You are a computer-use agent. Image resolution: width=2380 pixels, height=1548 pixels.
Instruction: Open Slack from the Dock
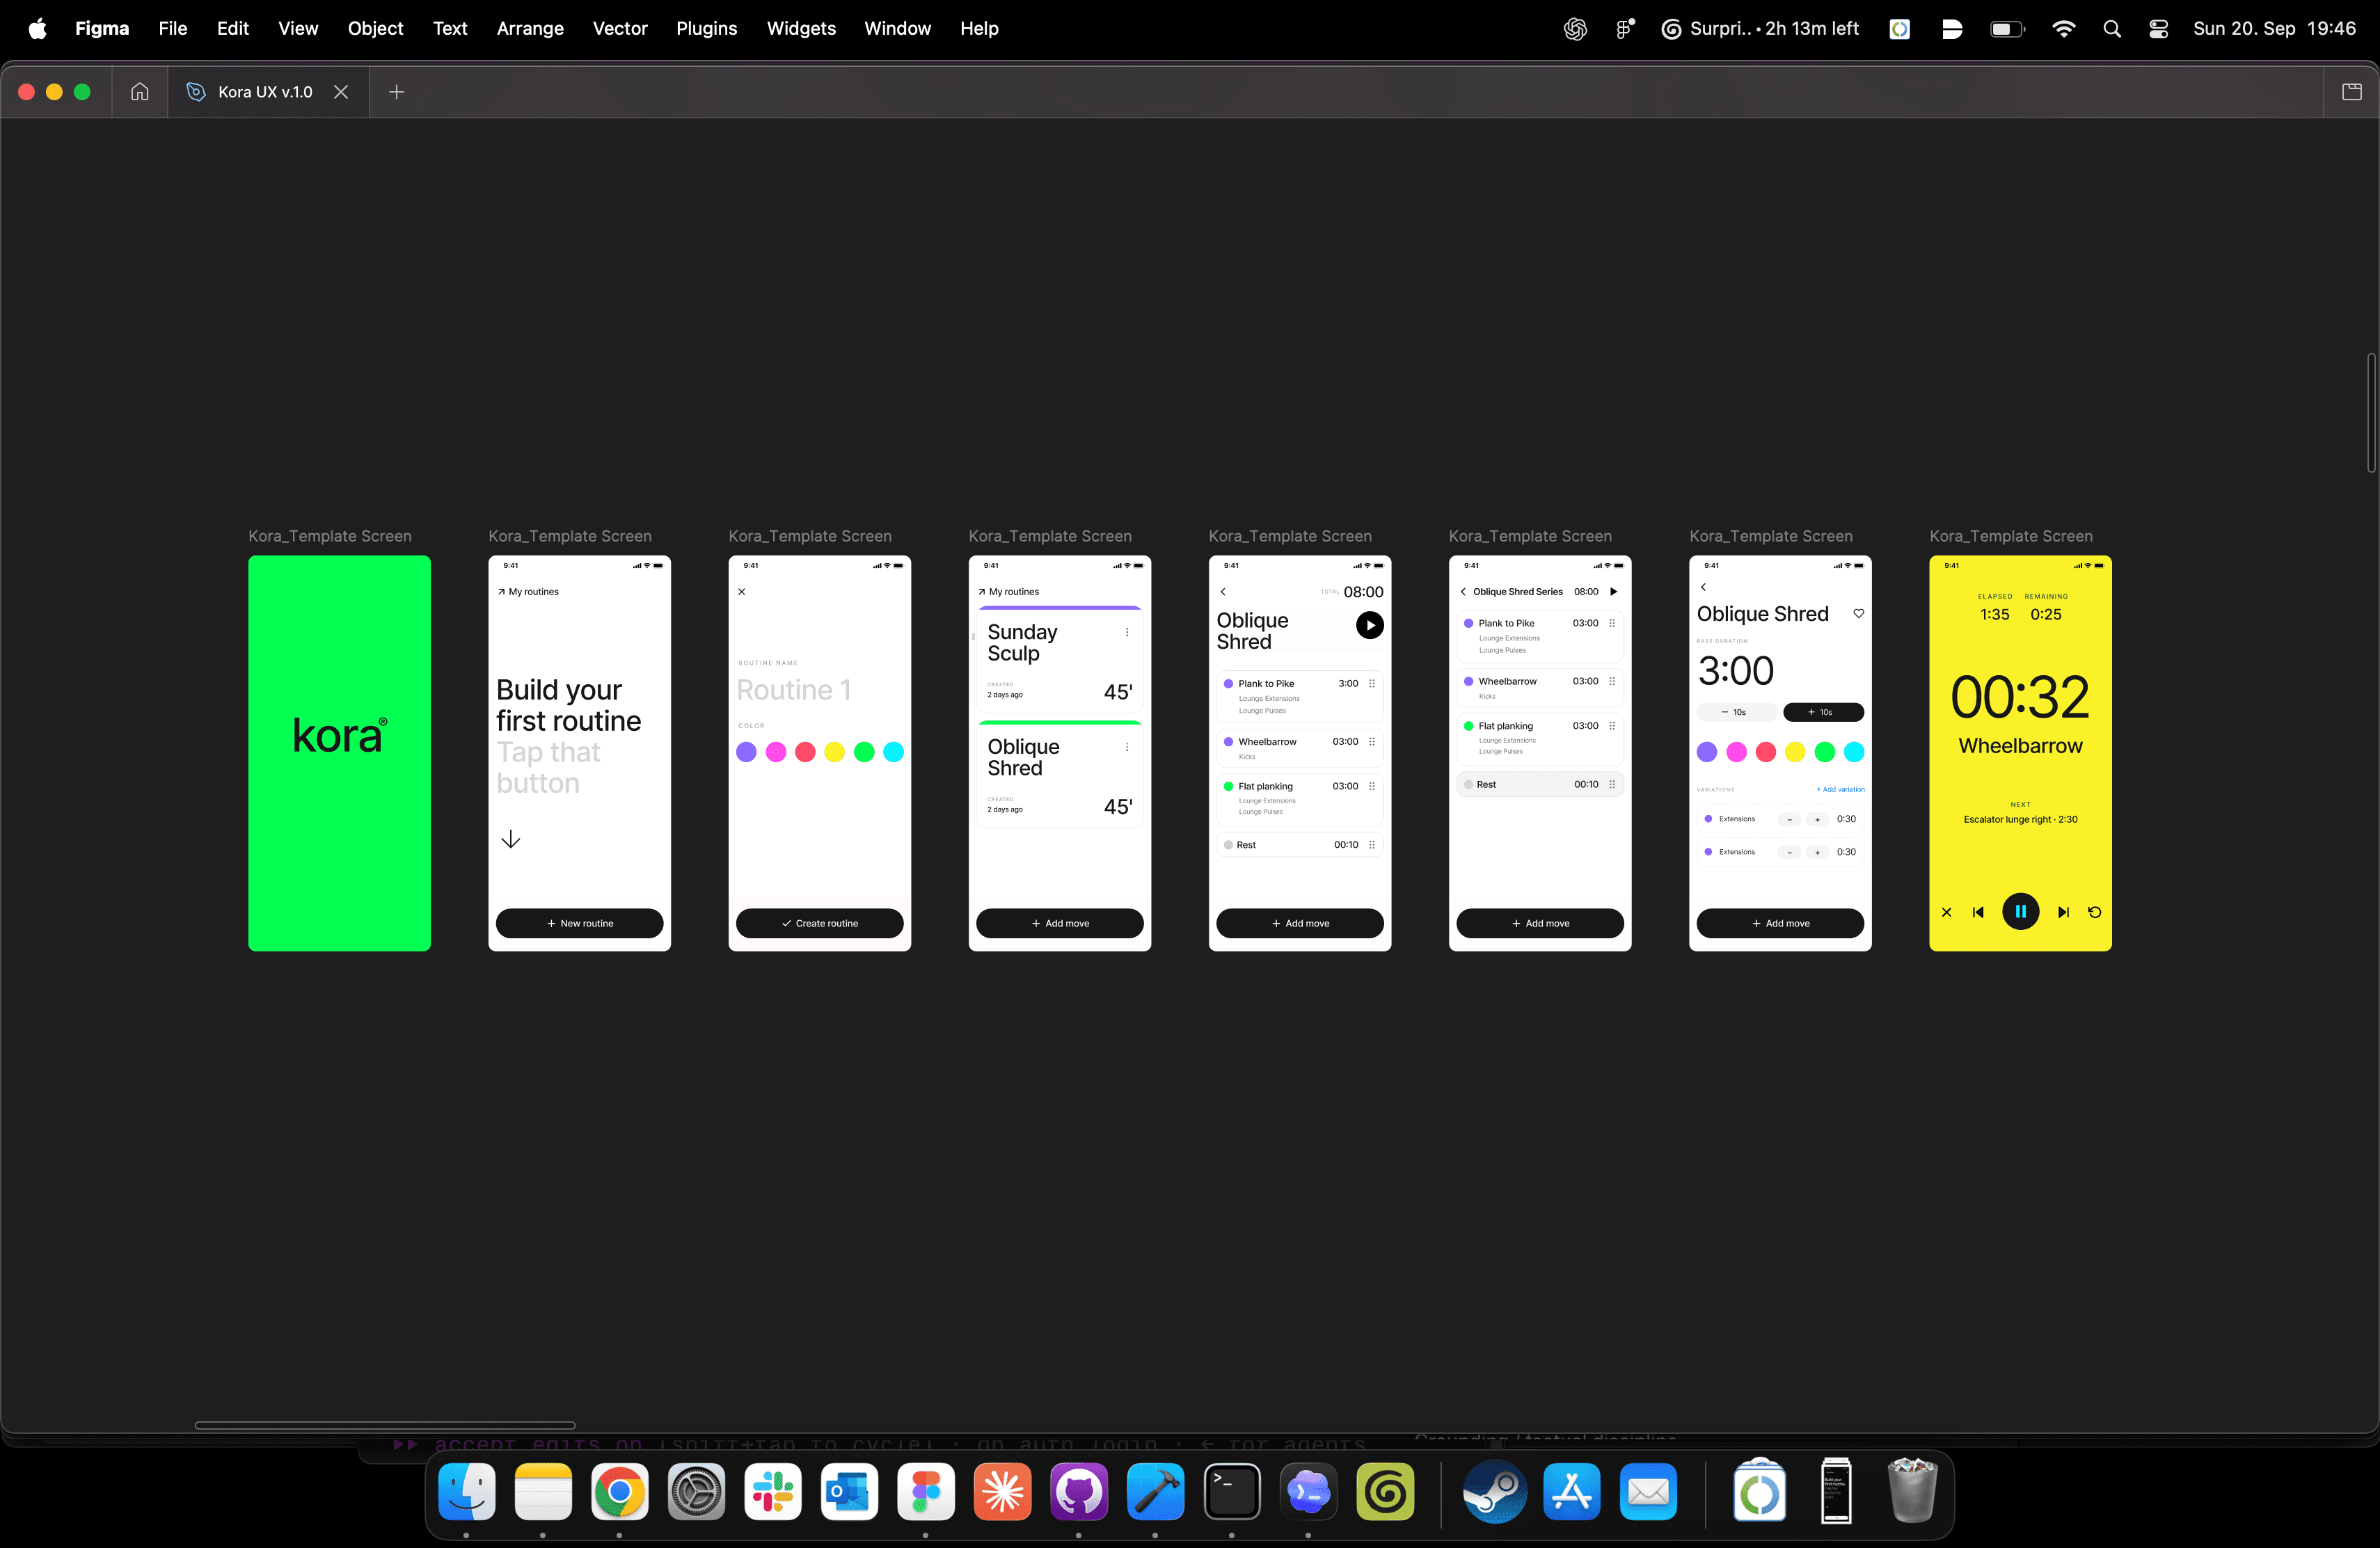pos(772,1492)
